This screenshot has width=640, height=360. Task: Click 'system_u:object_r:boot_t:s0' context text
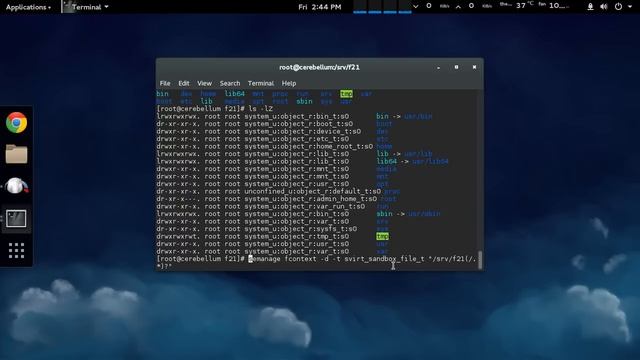pos(299,124)
